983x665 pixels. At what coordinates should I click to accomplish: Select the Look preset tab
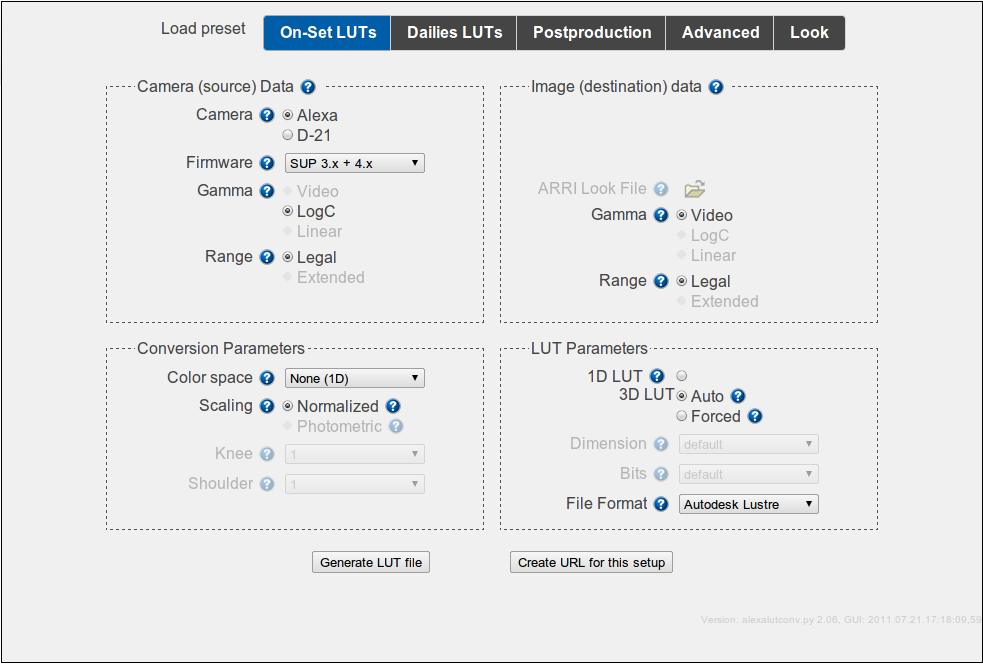(809, 33)
